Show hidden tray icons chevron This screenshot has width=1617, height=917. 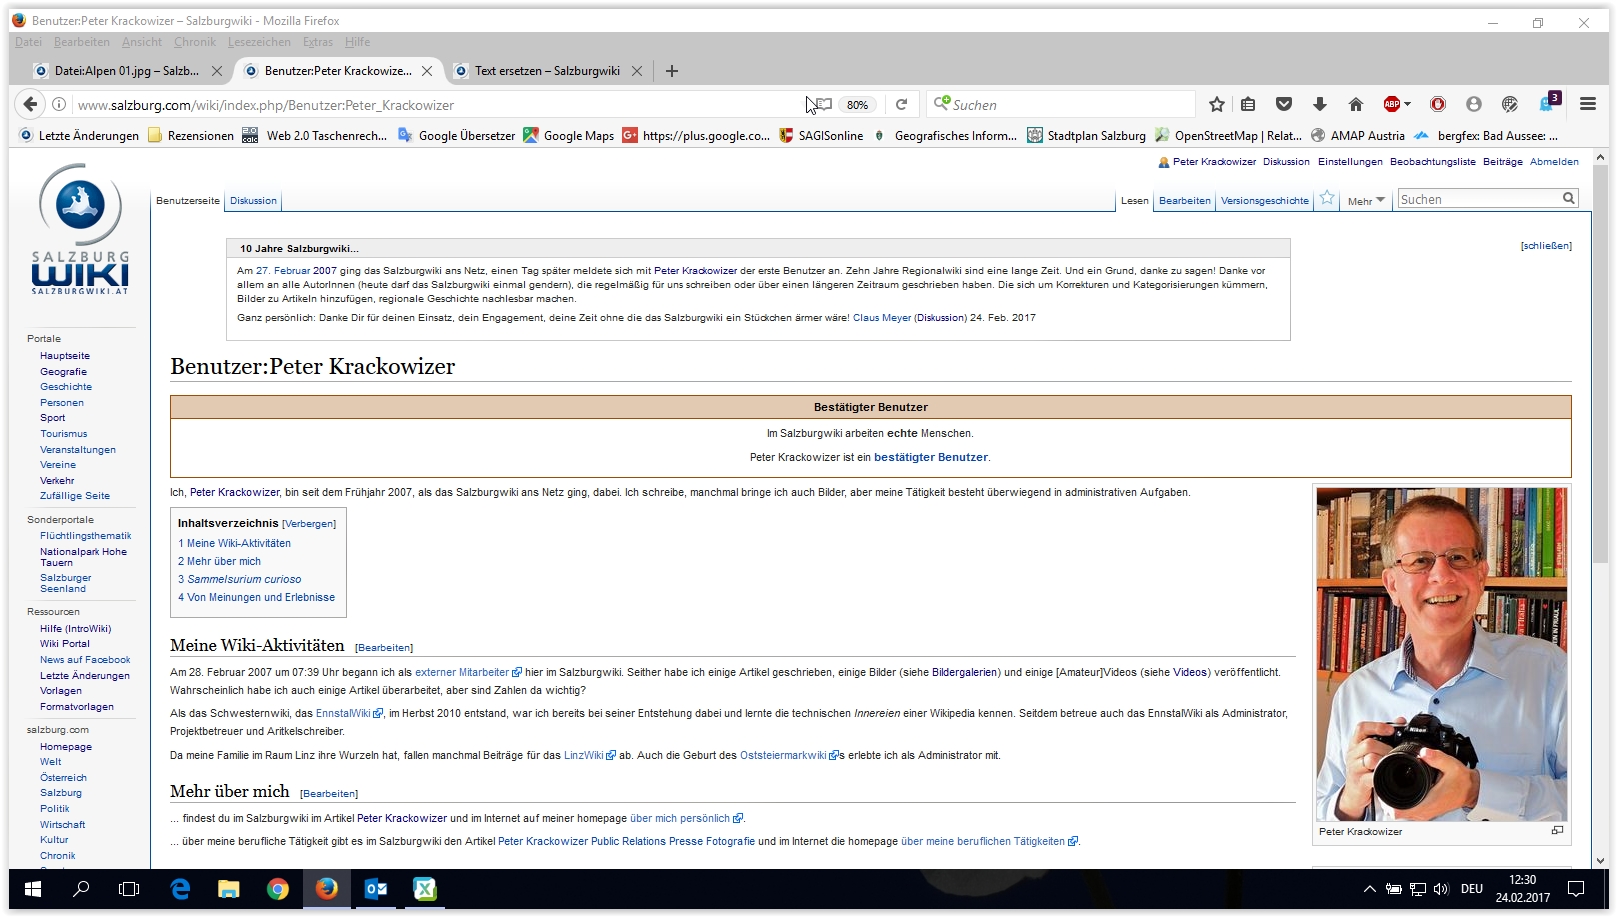pos(1369,889)
